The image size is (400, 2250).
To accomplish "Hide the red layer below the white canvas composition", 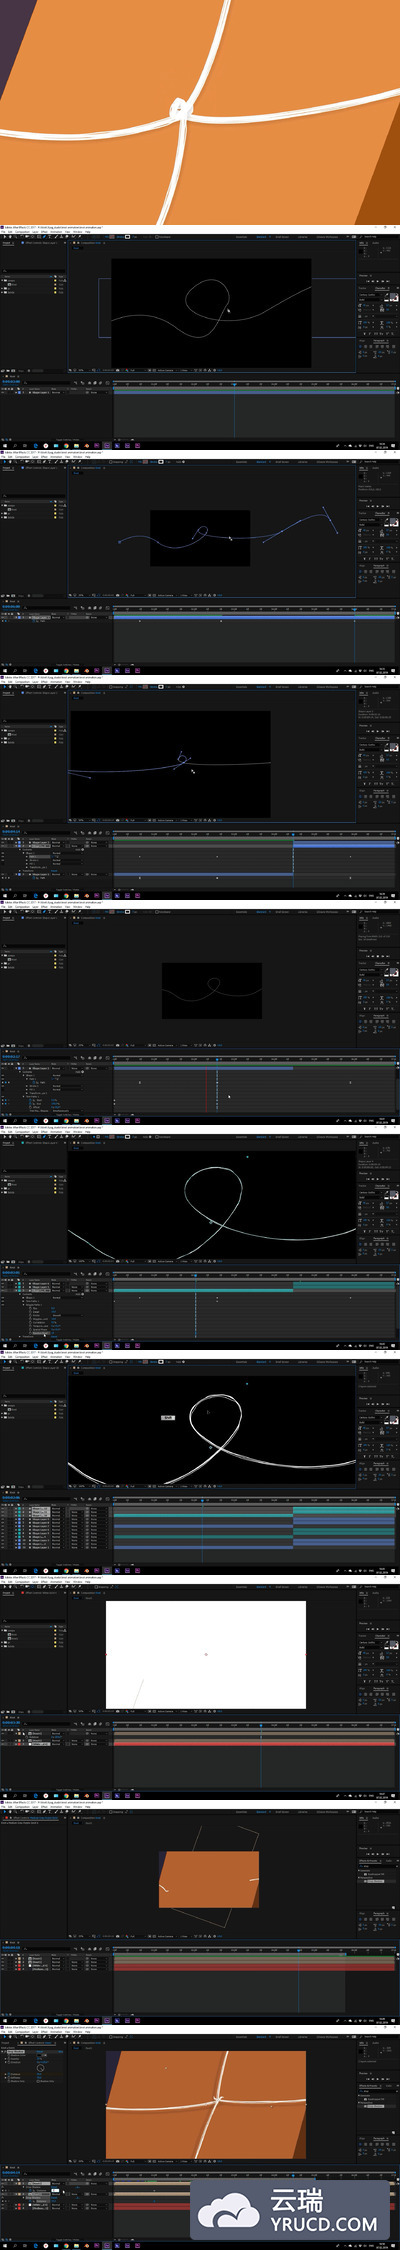I will (x=3, y=1743).
